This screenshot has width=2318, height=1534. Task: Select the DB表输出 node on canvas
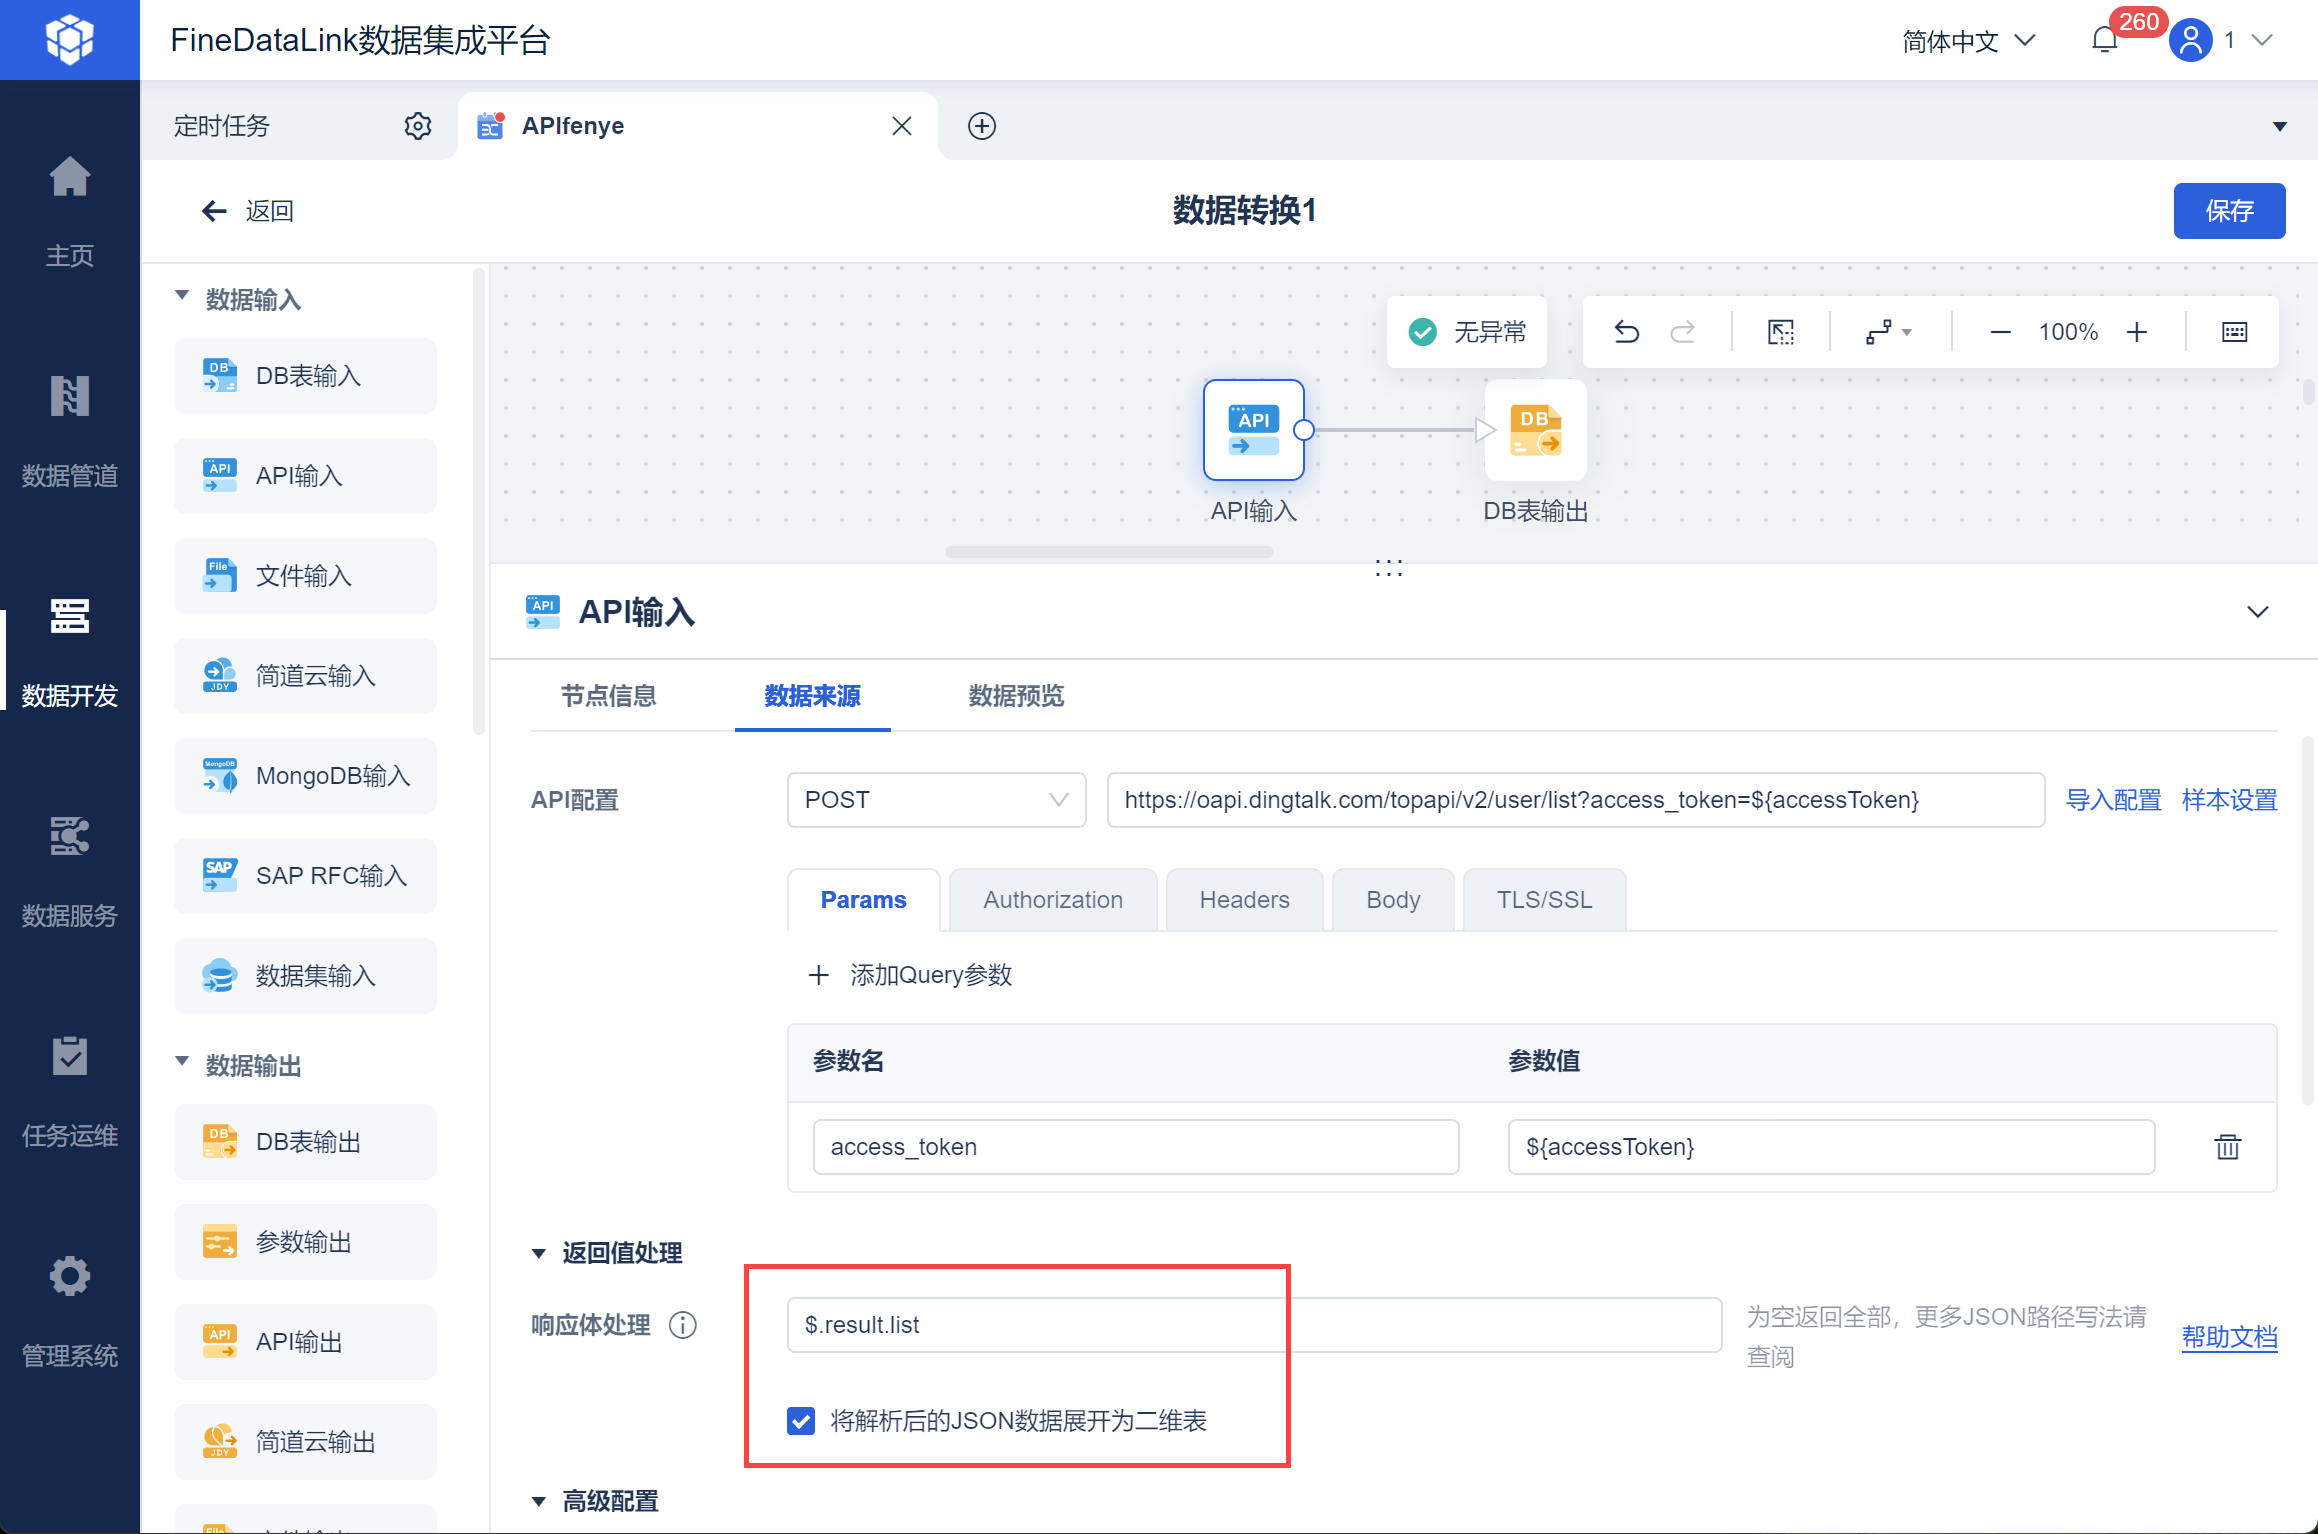point(1535,431)
